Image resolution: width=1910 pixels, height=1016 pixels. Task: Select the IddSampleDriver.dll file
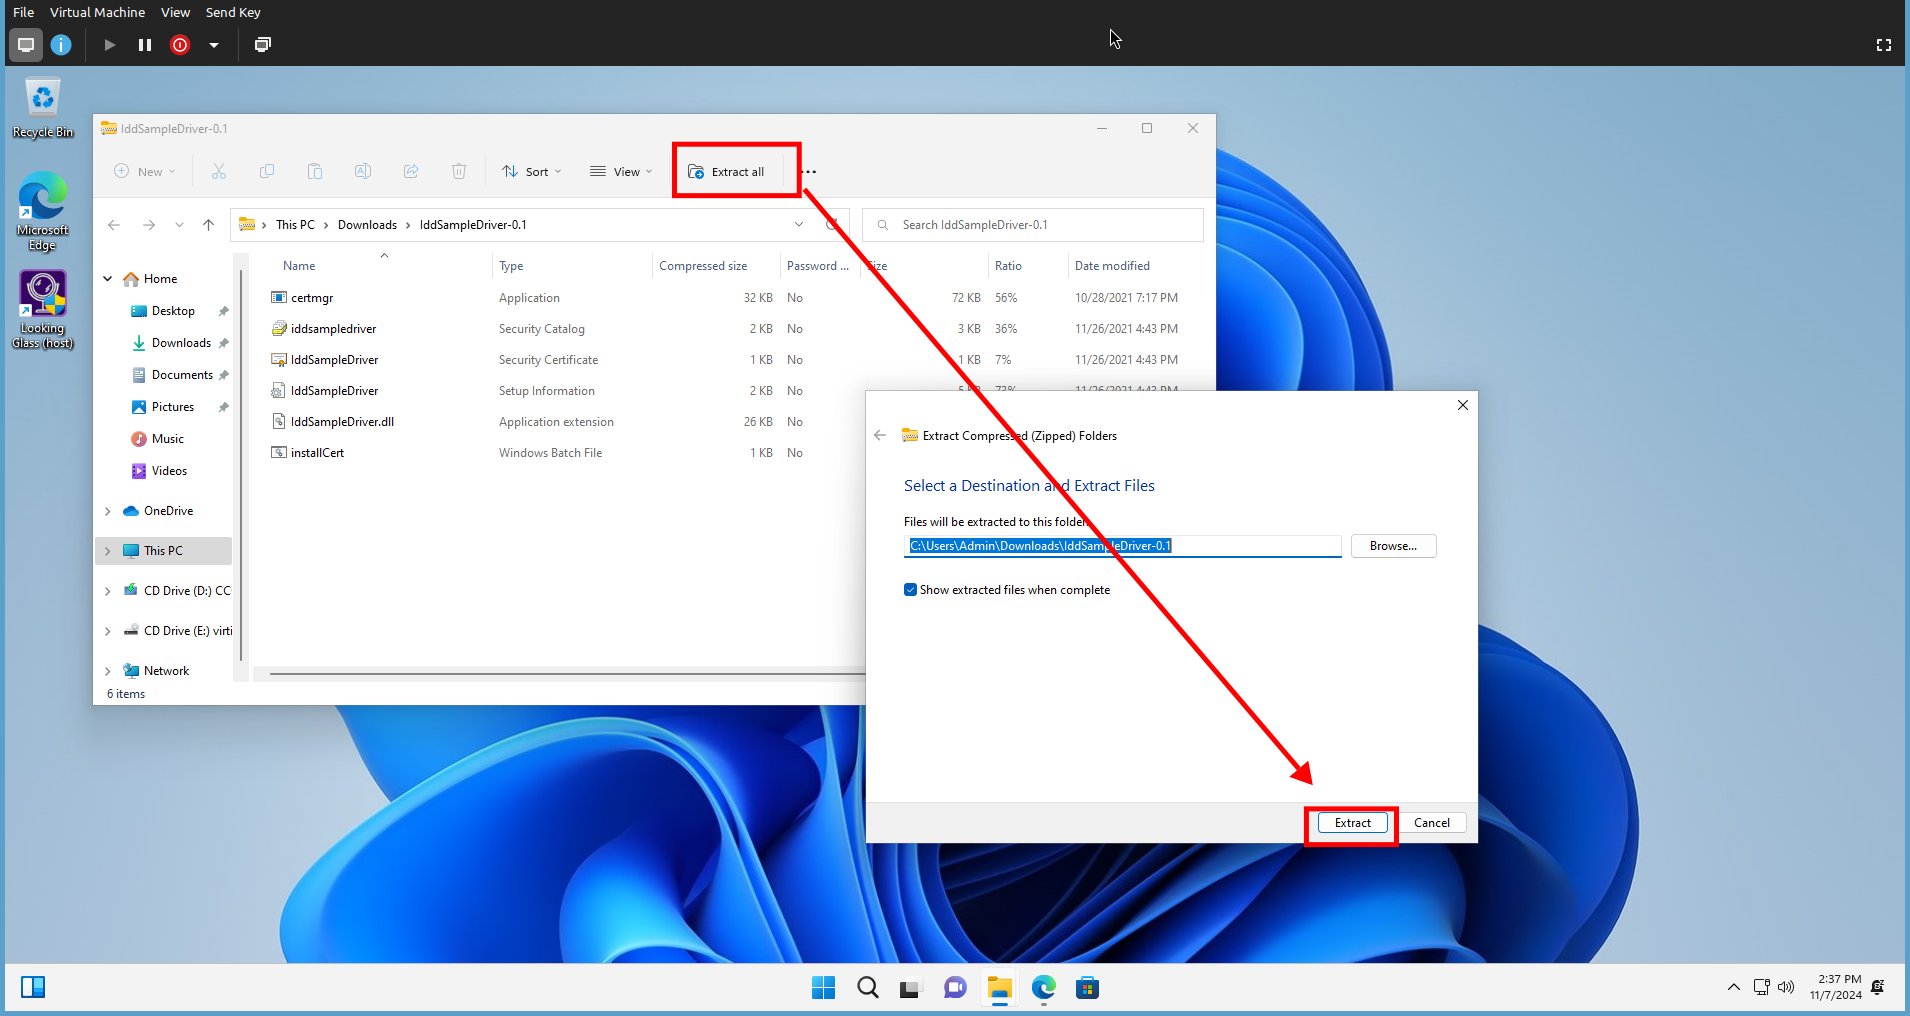(342, 422)
